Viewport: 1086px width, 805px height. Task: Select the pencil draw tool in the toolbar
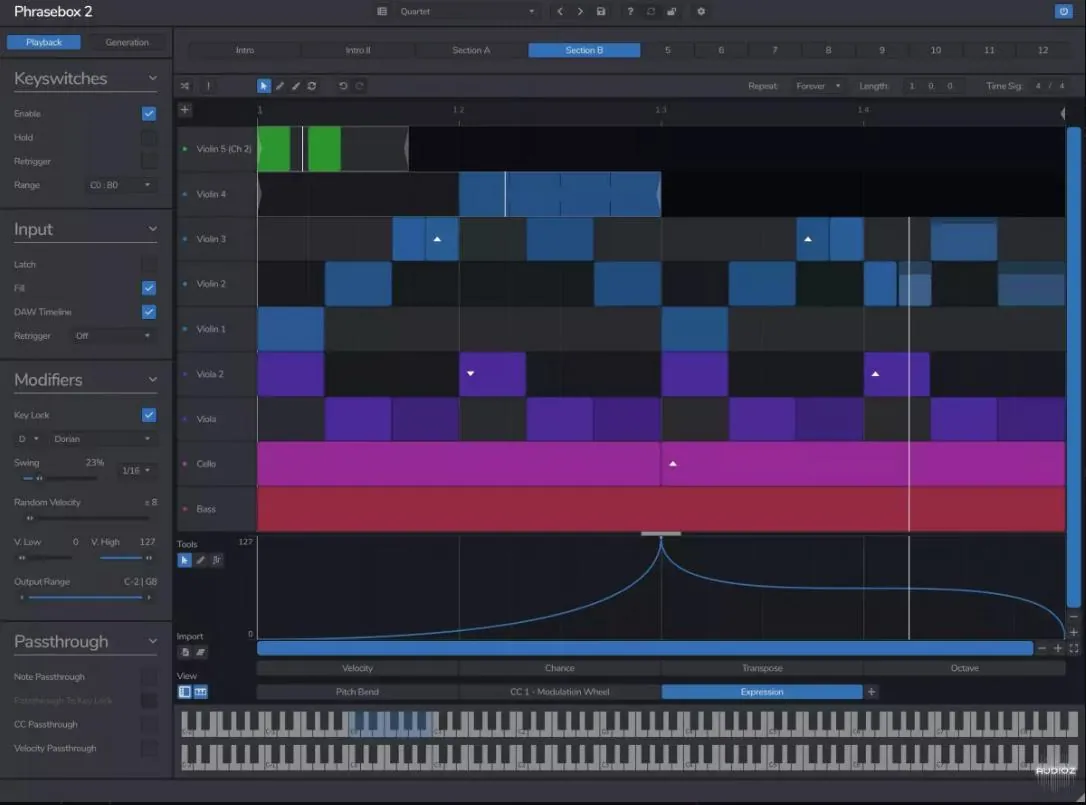279,86
